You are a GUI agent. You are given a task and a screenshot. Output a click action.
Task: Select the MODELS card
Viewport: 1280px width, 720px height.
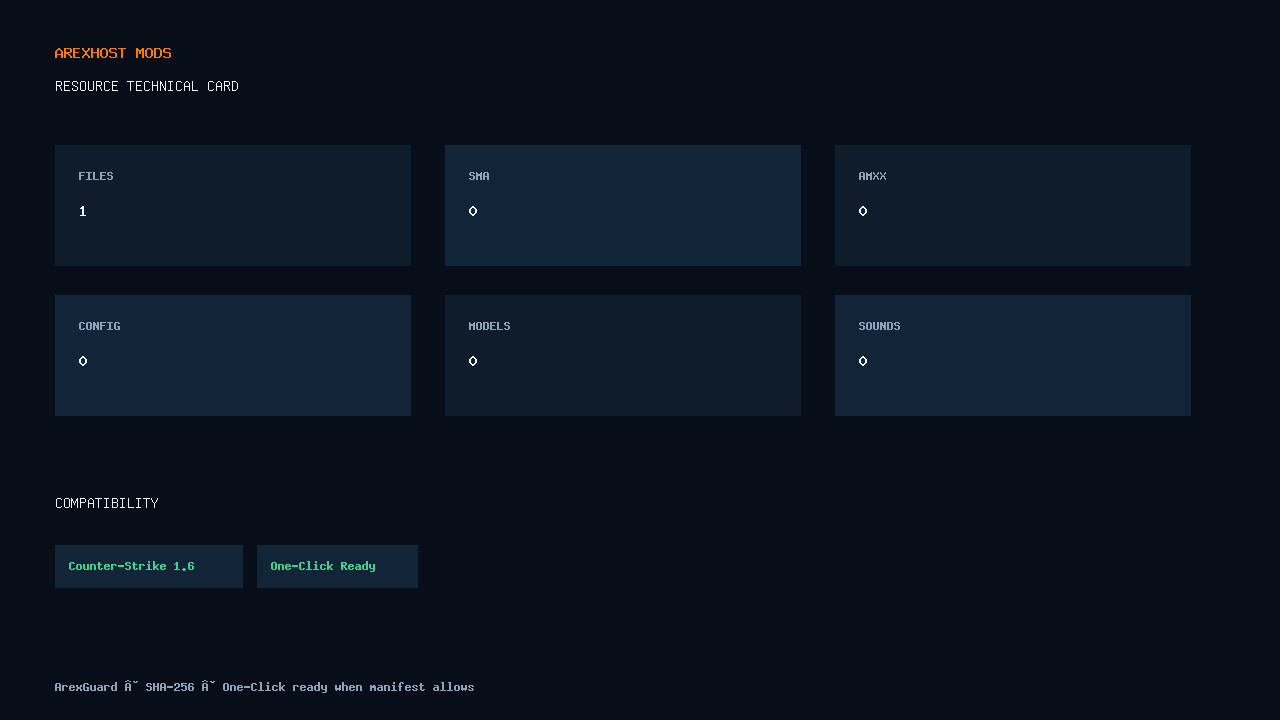[623, 355]
